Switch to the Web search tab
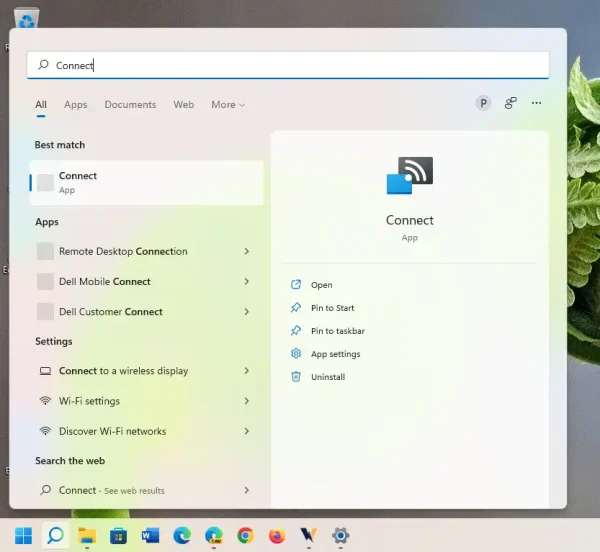600x552 pixels. (184, 104)
